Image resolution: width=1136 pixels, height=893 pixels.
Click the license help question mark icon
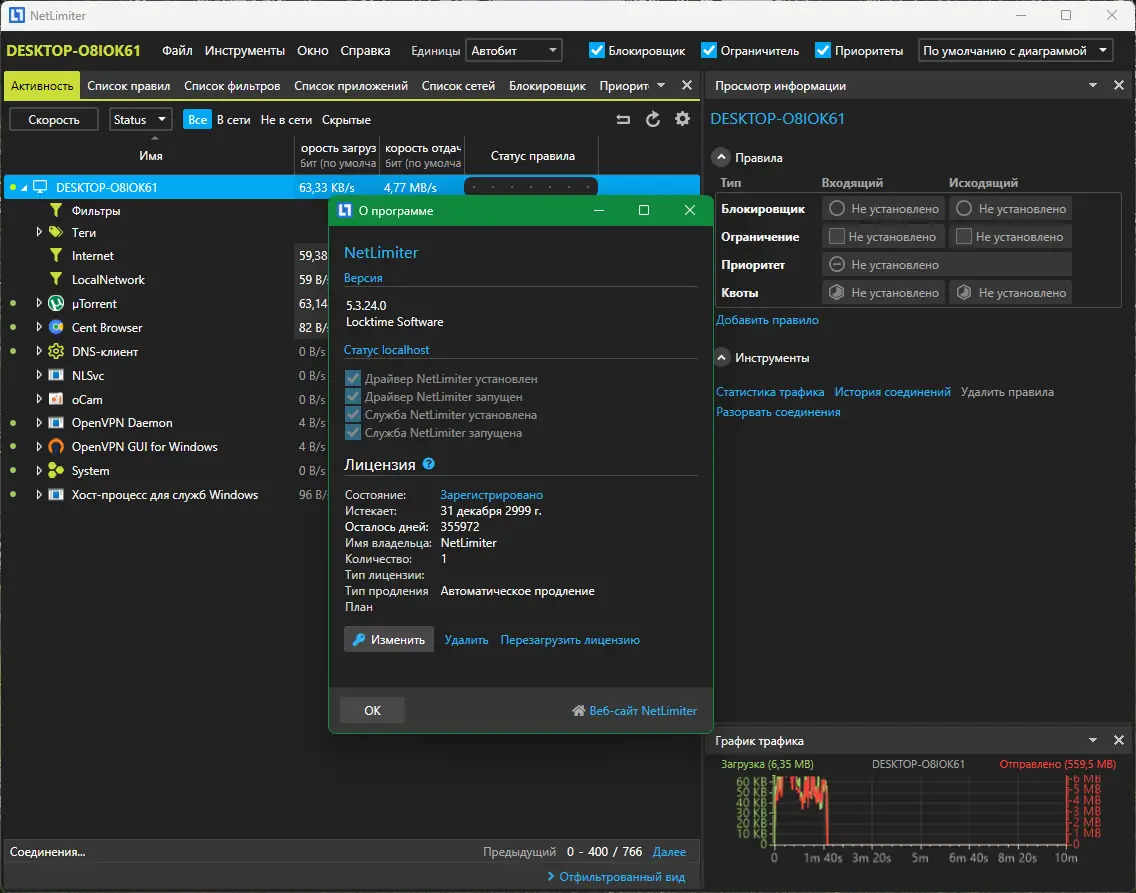(x=429, y=464)
